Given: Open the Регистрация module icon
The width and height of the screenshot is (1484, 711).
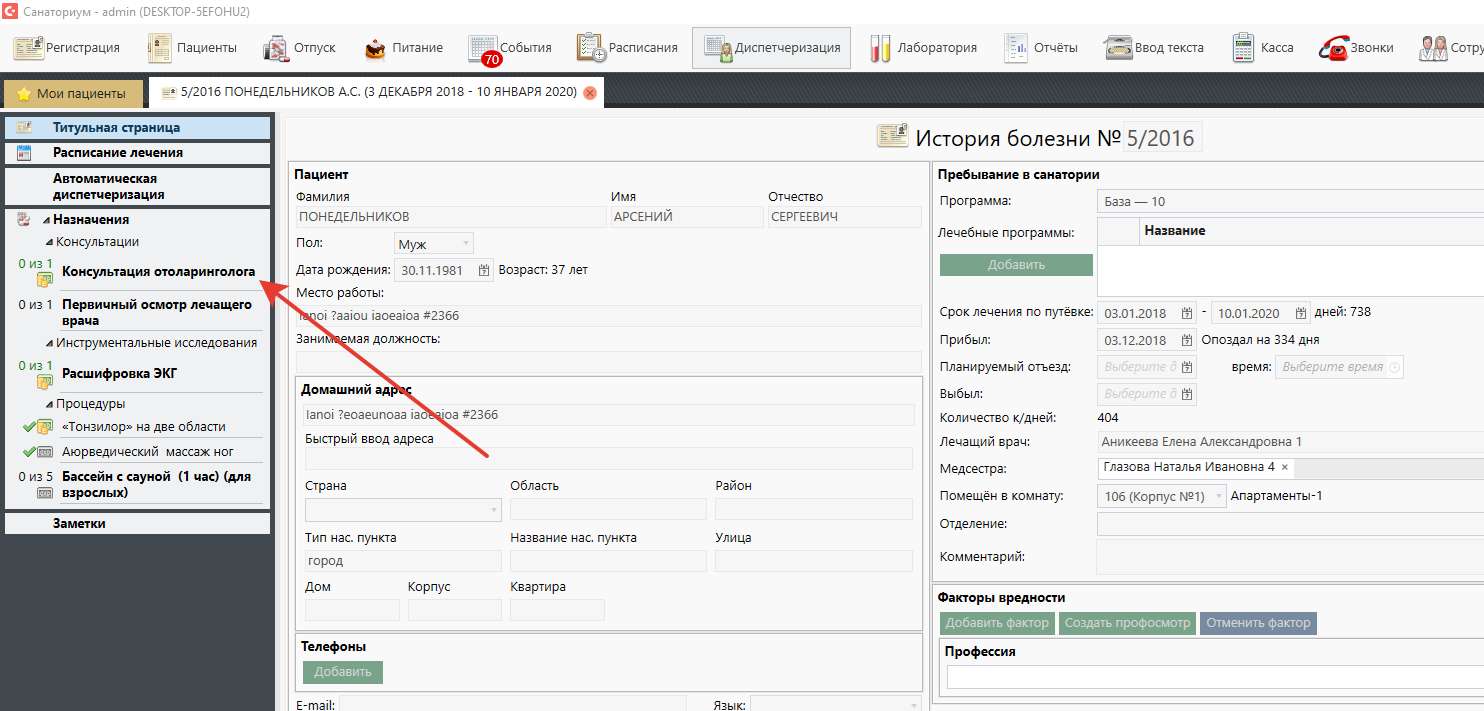Looking at the screenshot, I should pos(30,48).
